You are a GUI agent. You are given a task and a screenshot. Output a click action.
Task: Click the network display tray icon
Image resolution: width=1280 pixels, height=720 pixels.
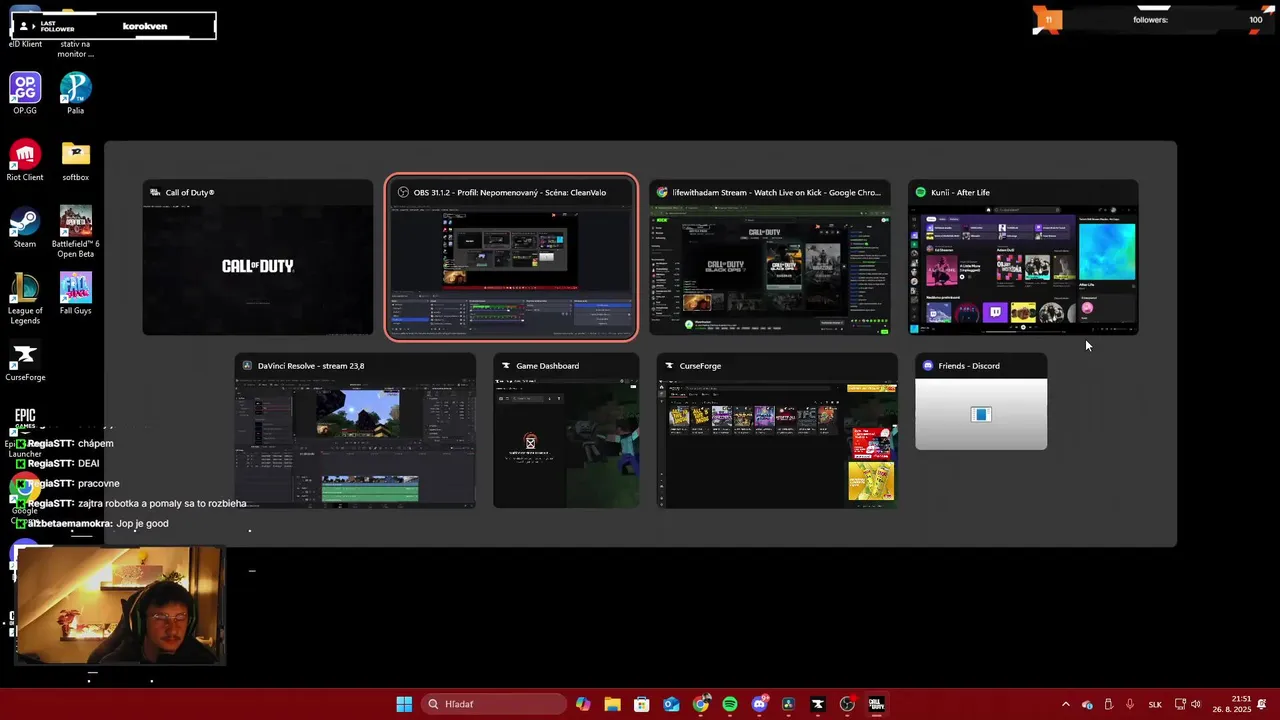tap(1179, 704)
